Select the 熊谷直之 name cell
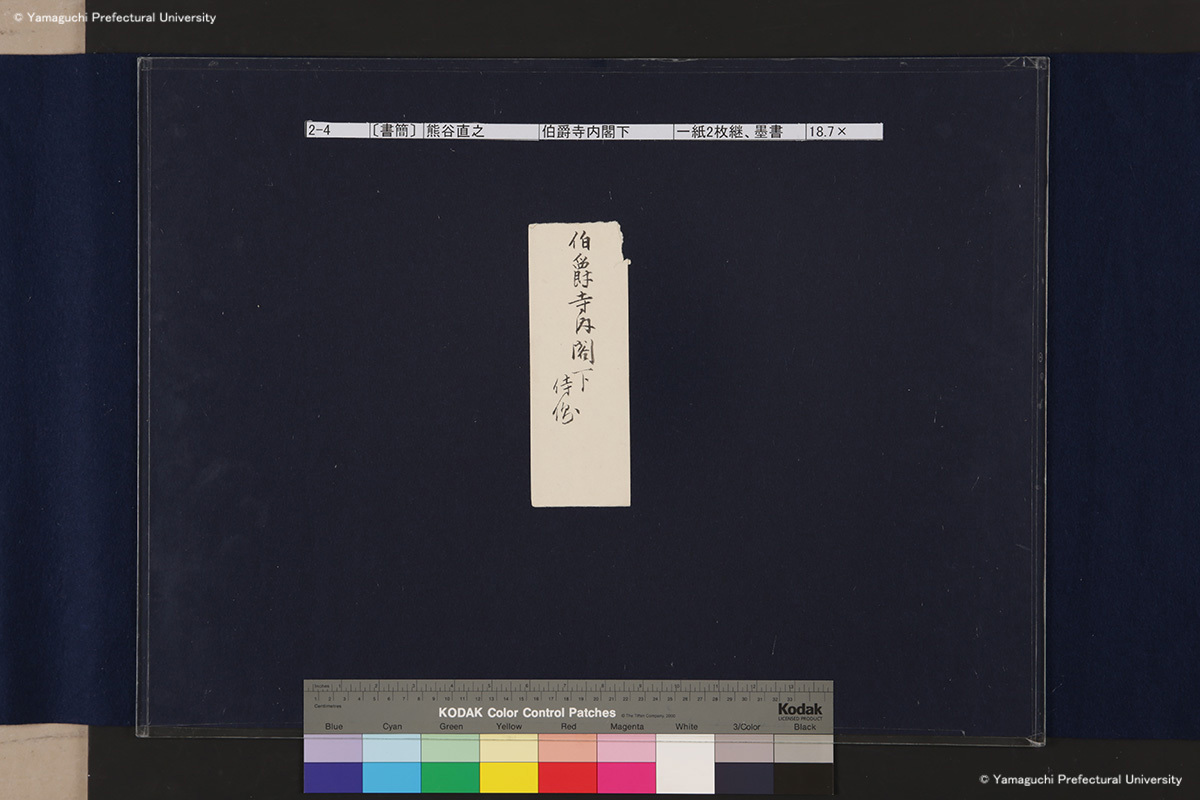Image resolution: width=1200 pixels, height=800 pixels. coord(480,131)
